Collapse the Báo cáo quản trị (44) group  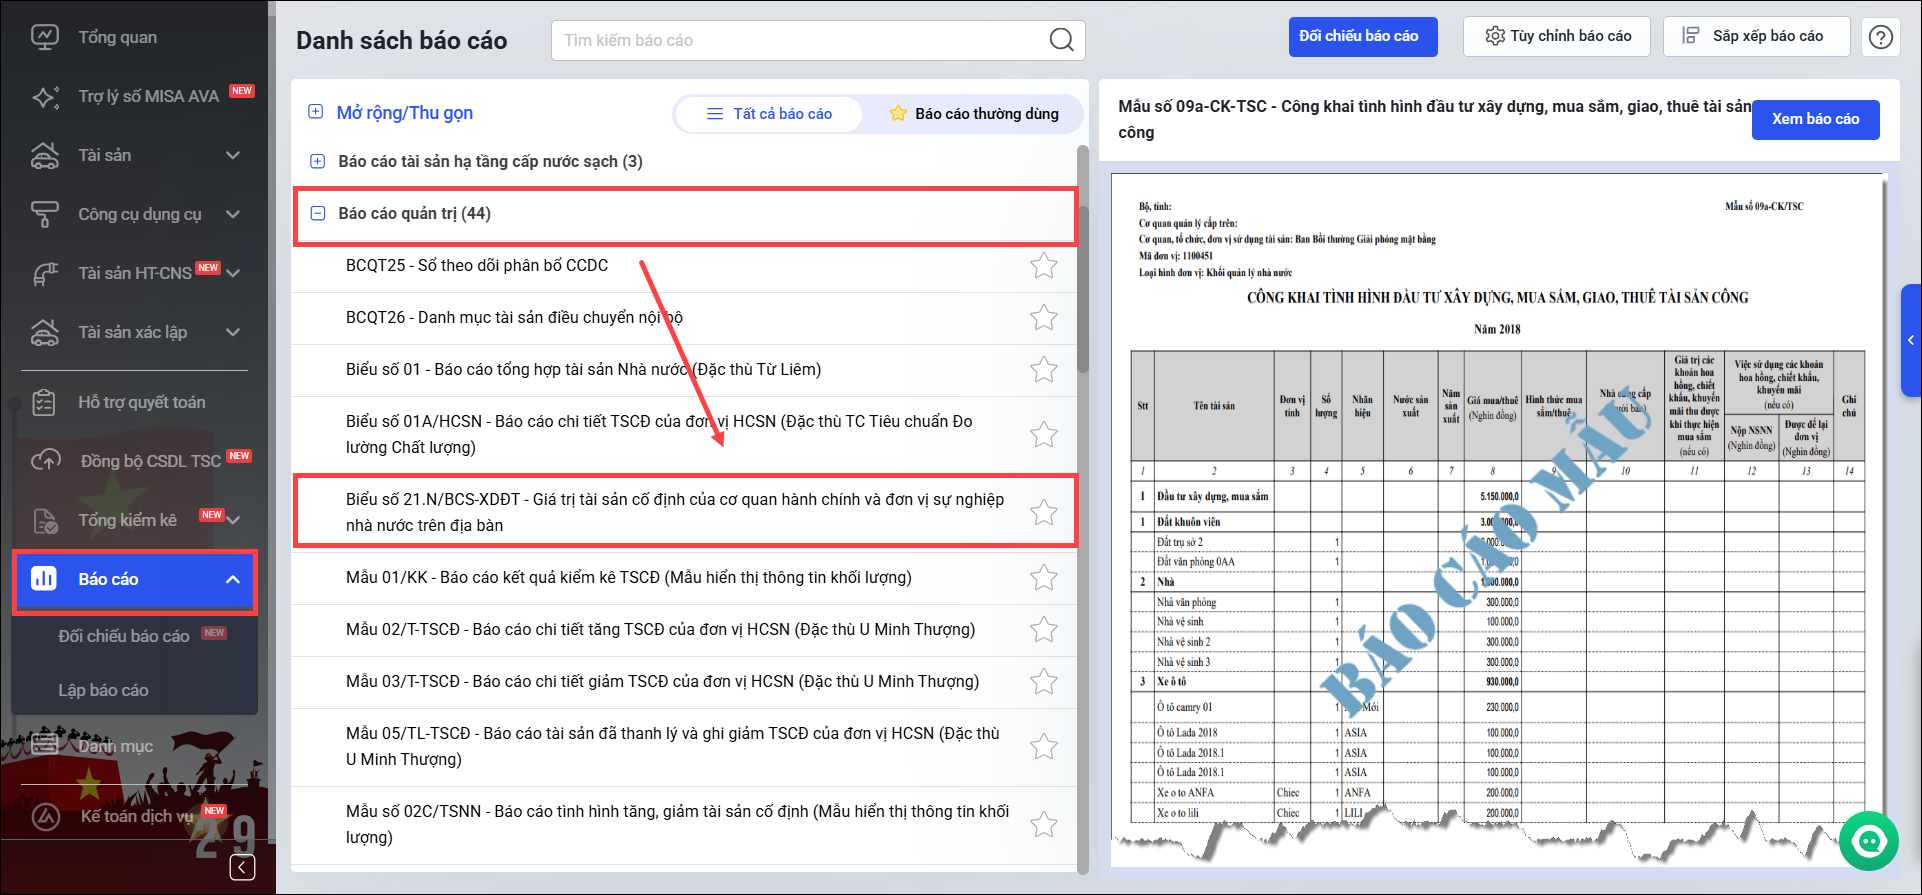(x=318, y=213)
